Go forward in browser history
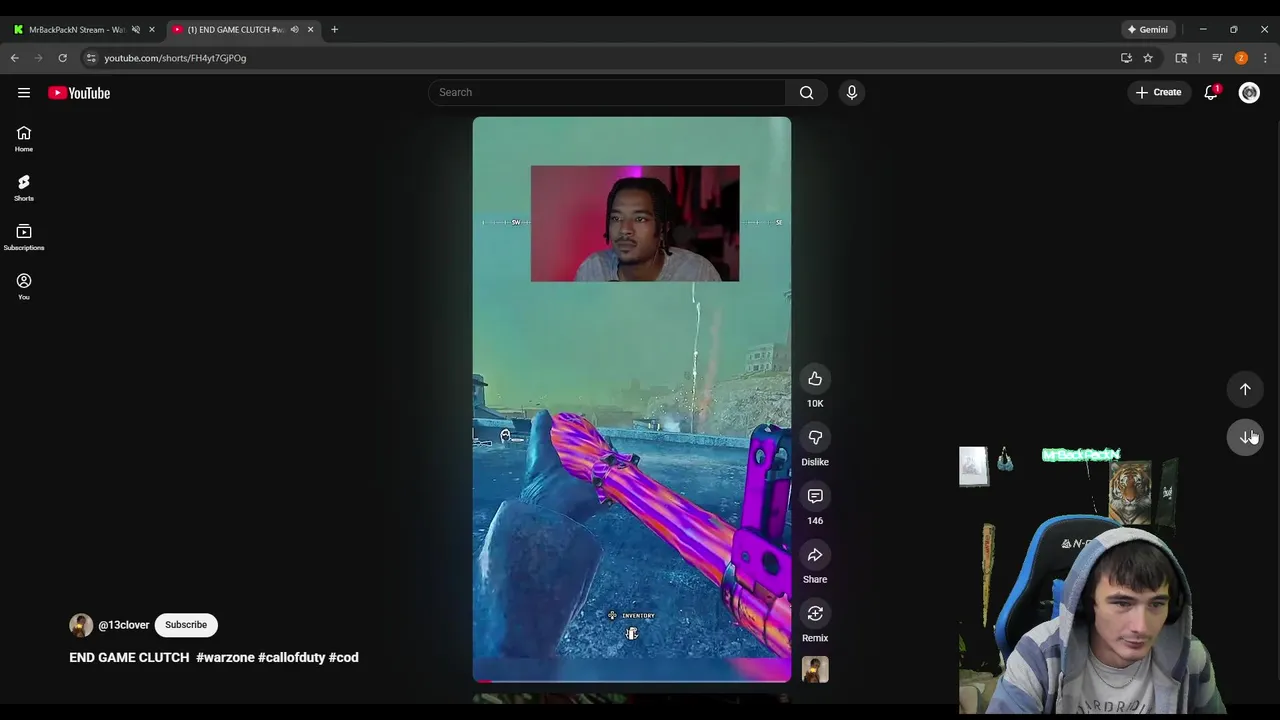 [x=39, y=58]
